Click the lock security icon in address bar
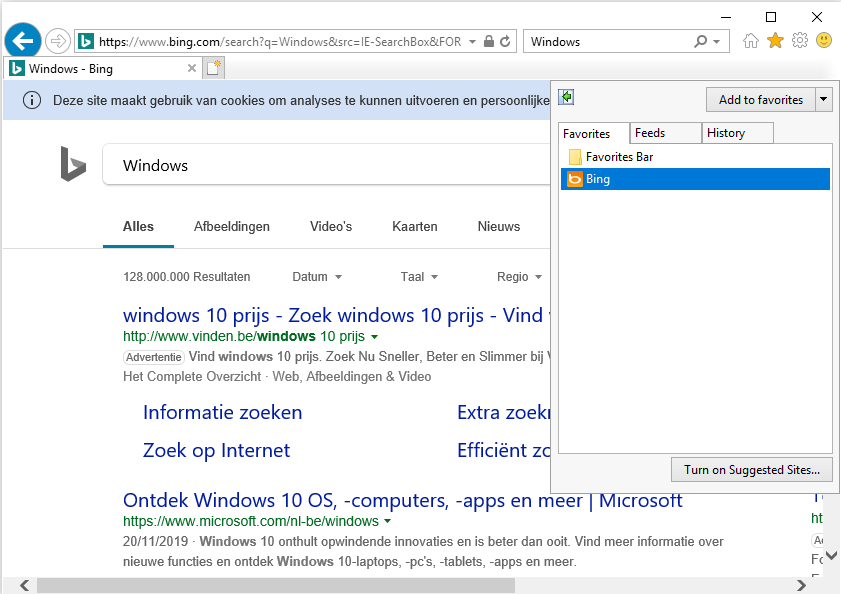841x594 pixels. (489, 41)
